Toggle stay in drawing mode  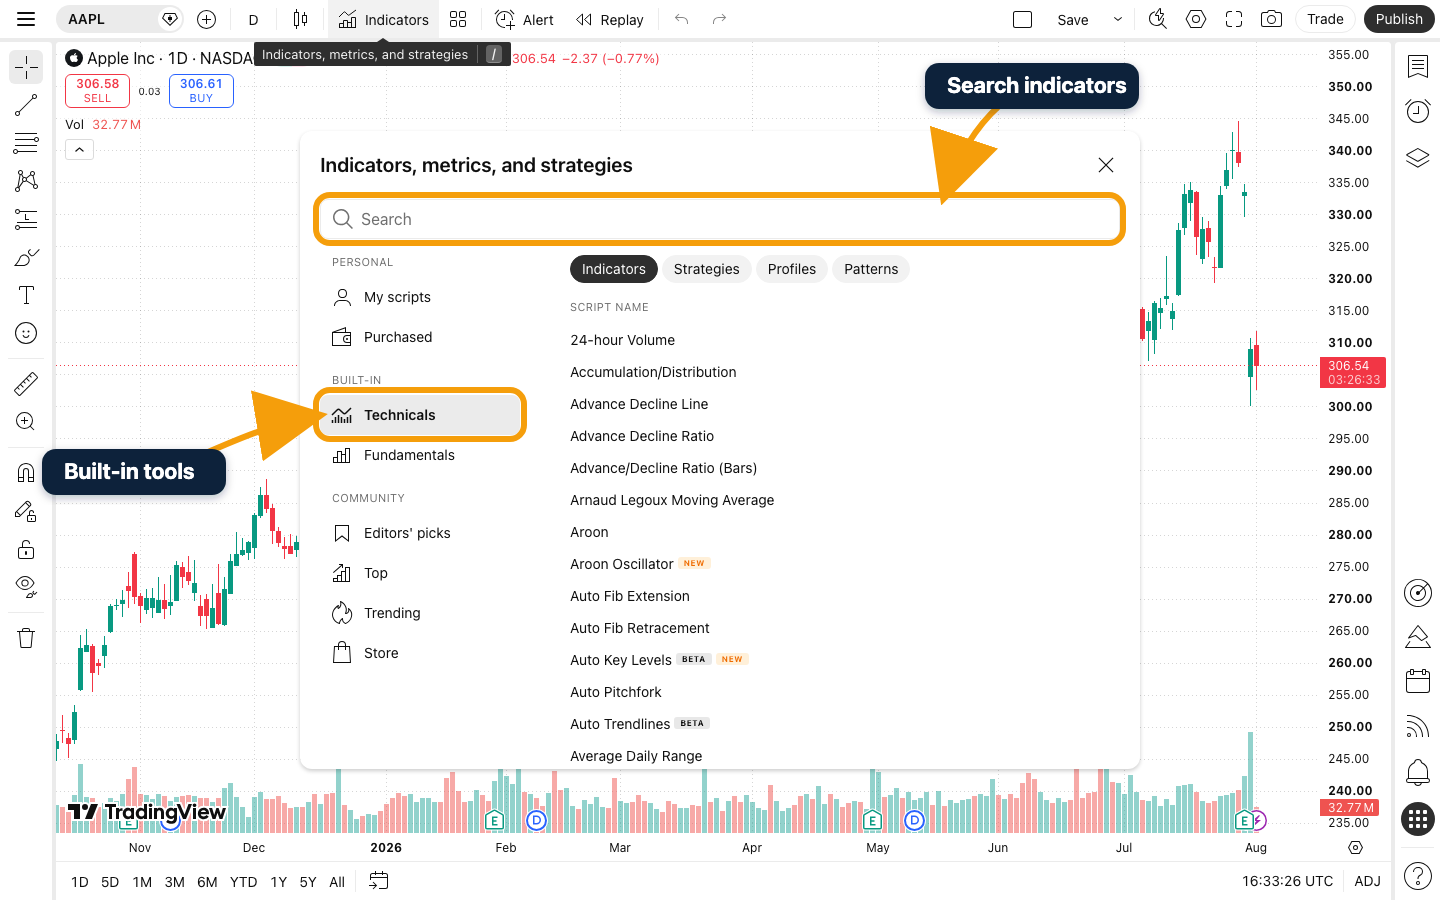[x=26, y=511]
